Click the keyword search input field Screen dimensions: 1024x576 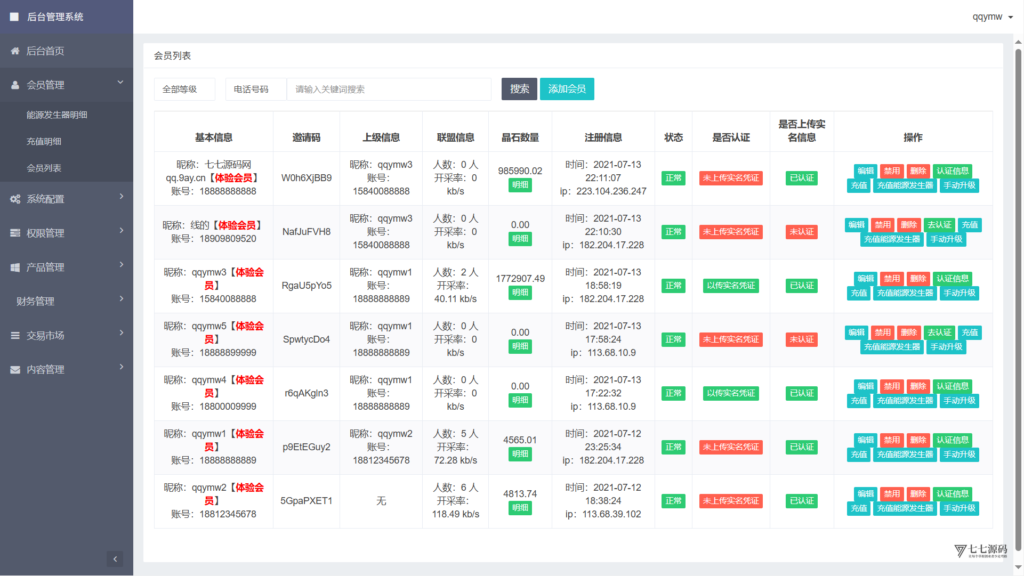[x=389, y=89]
